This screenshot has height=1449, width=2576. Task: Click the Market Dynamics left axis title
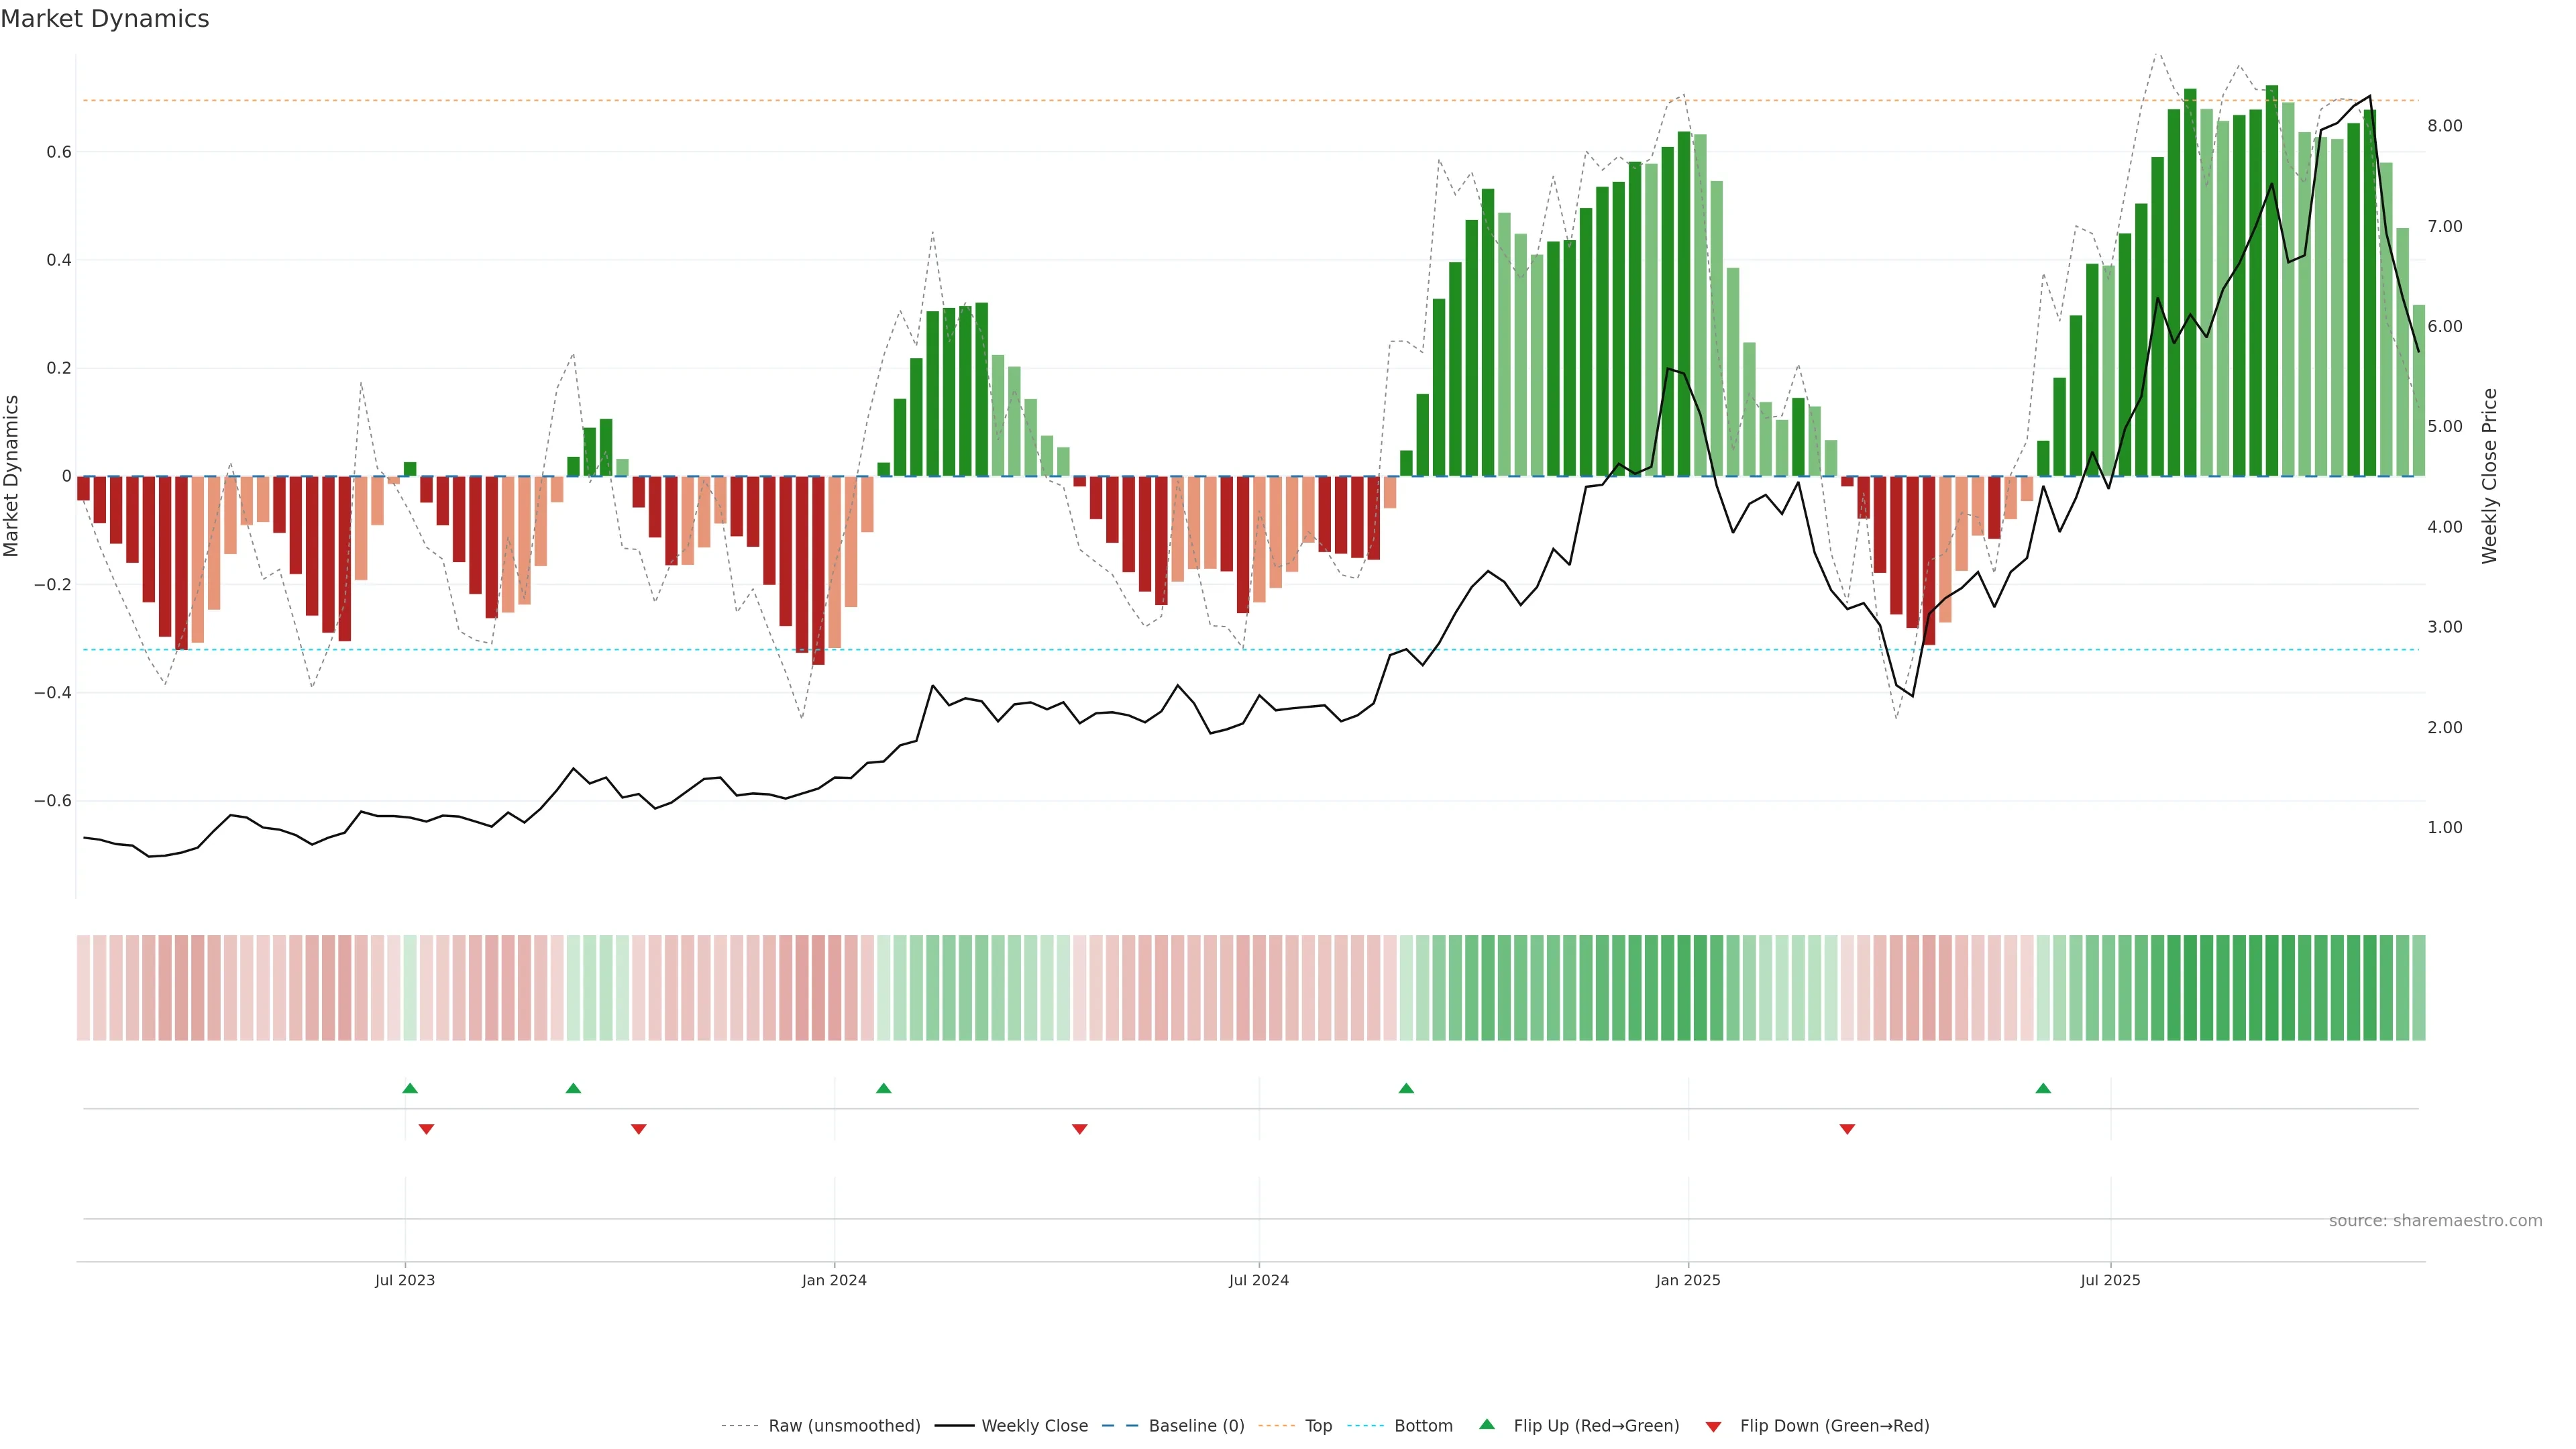pyautogui.click(x=12, y=476)
